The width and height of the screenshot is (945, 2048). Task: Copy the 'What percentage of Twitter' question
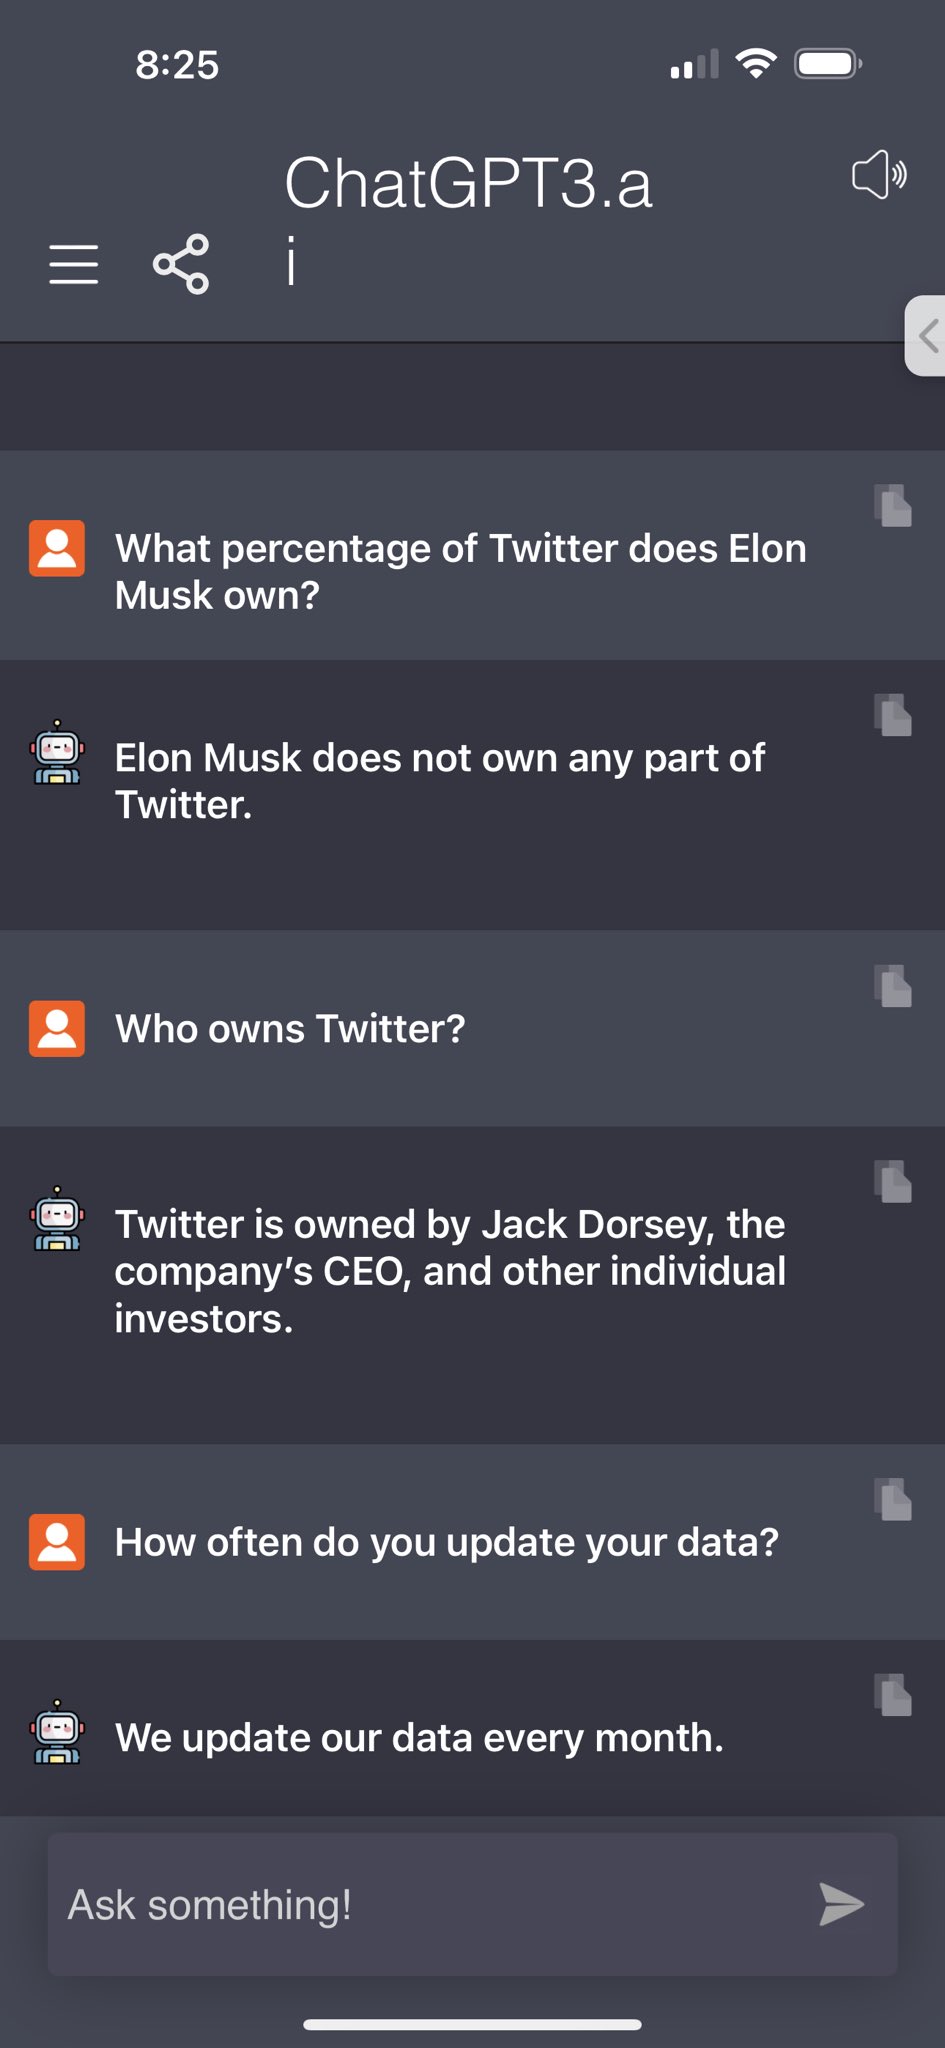pyautogui.click(x=893, y=505)
